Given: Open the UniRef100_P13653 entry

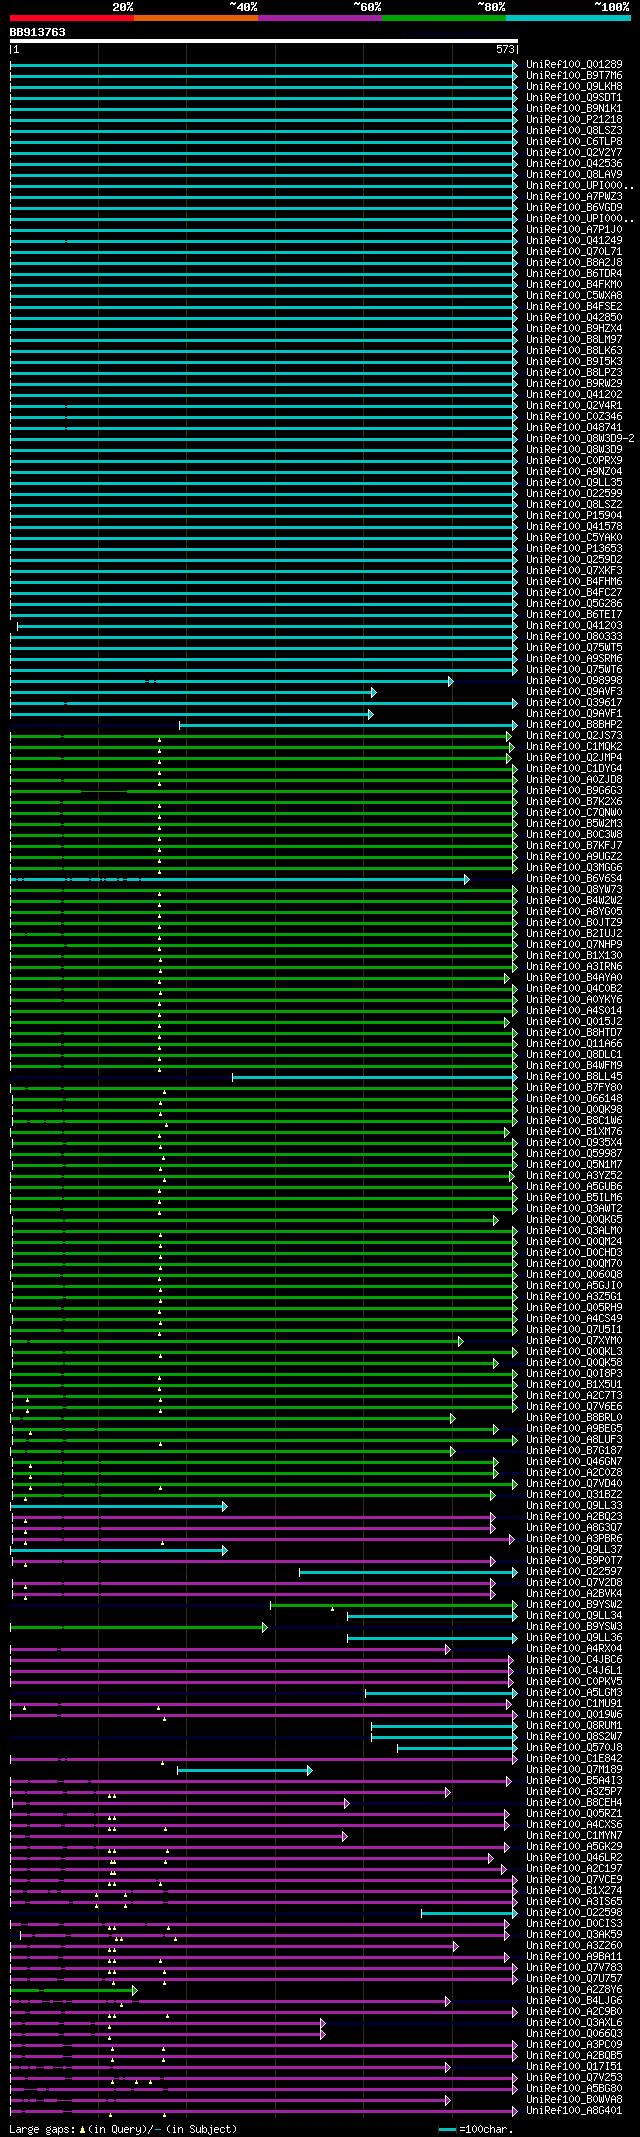Looking at the screenshot, I should [574, 548].
